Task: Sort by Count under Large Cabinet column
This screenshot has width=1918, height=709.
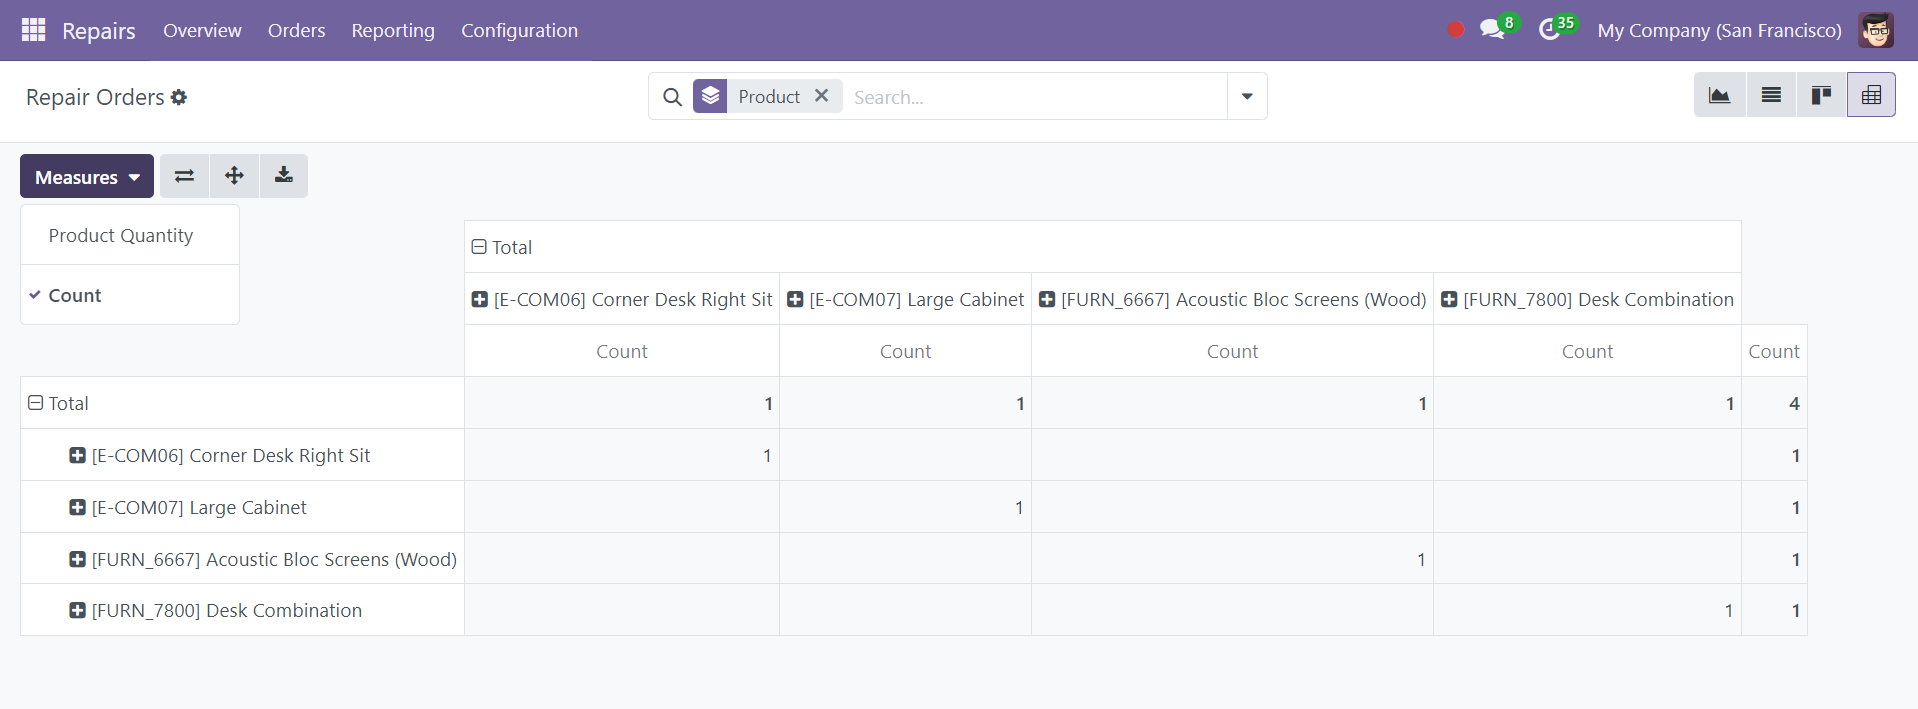Action: point(906,351)
